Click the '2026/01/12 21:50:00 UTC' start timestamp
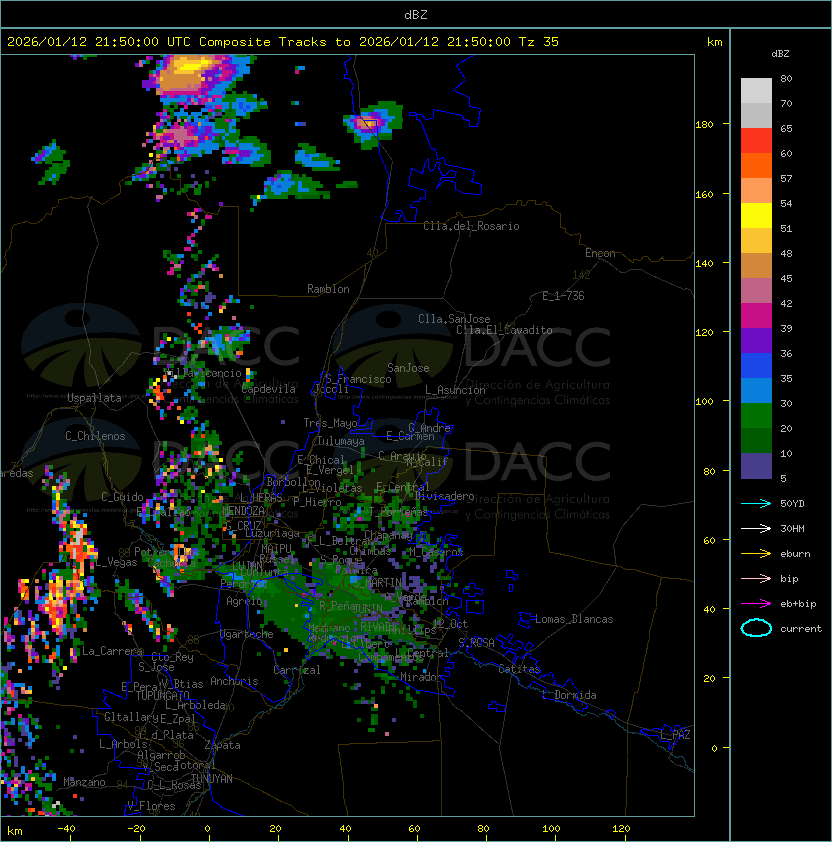 [99, 42]
